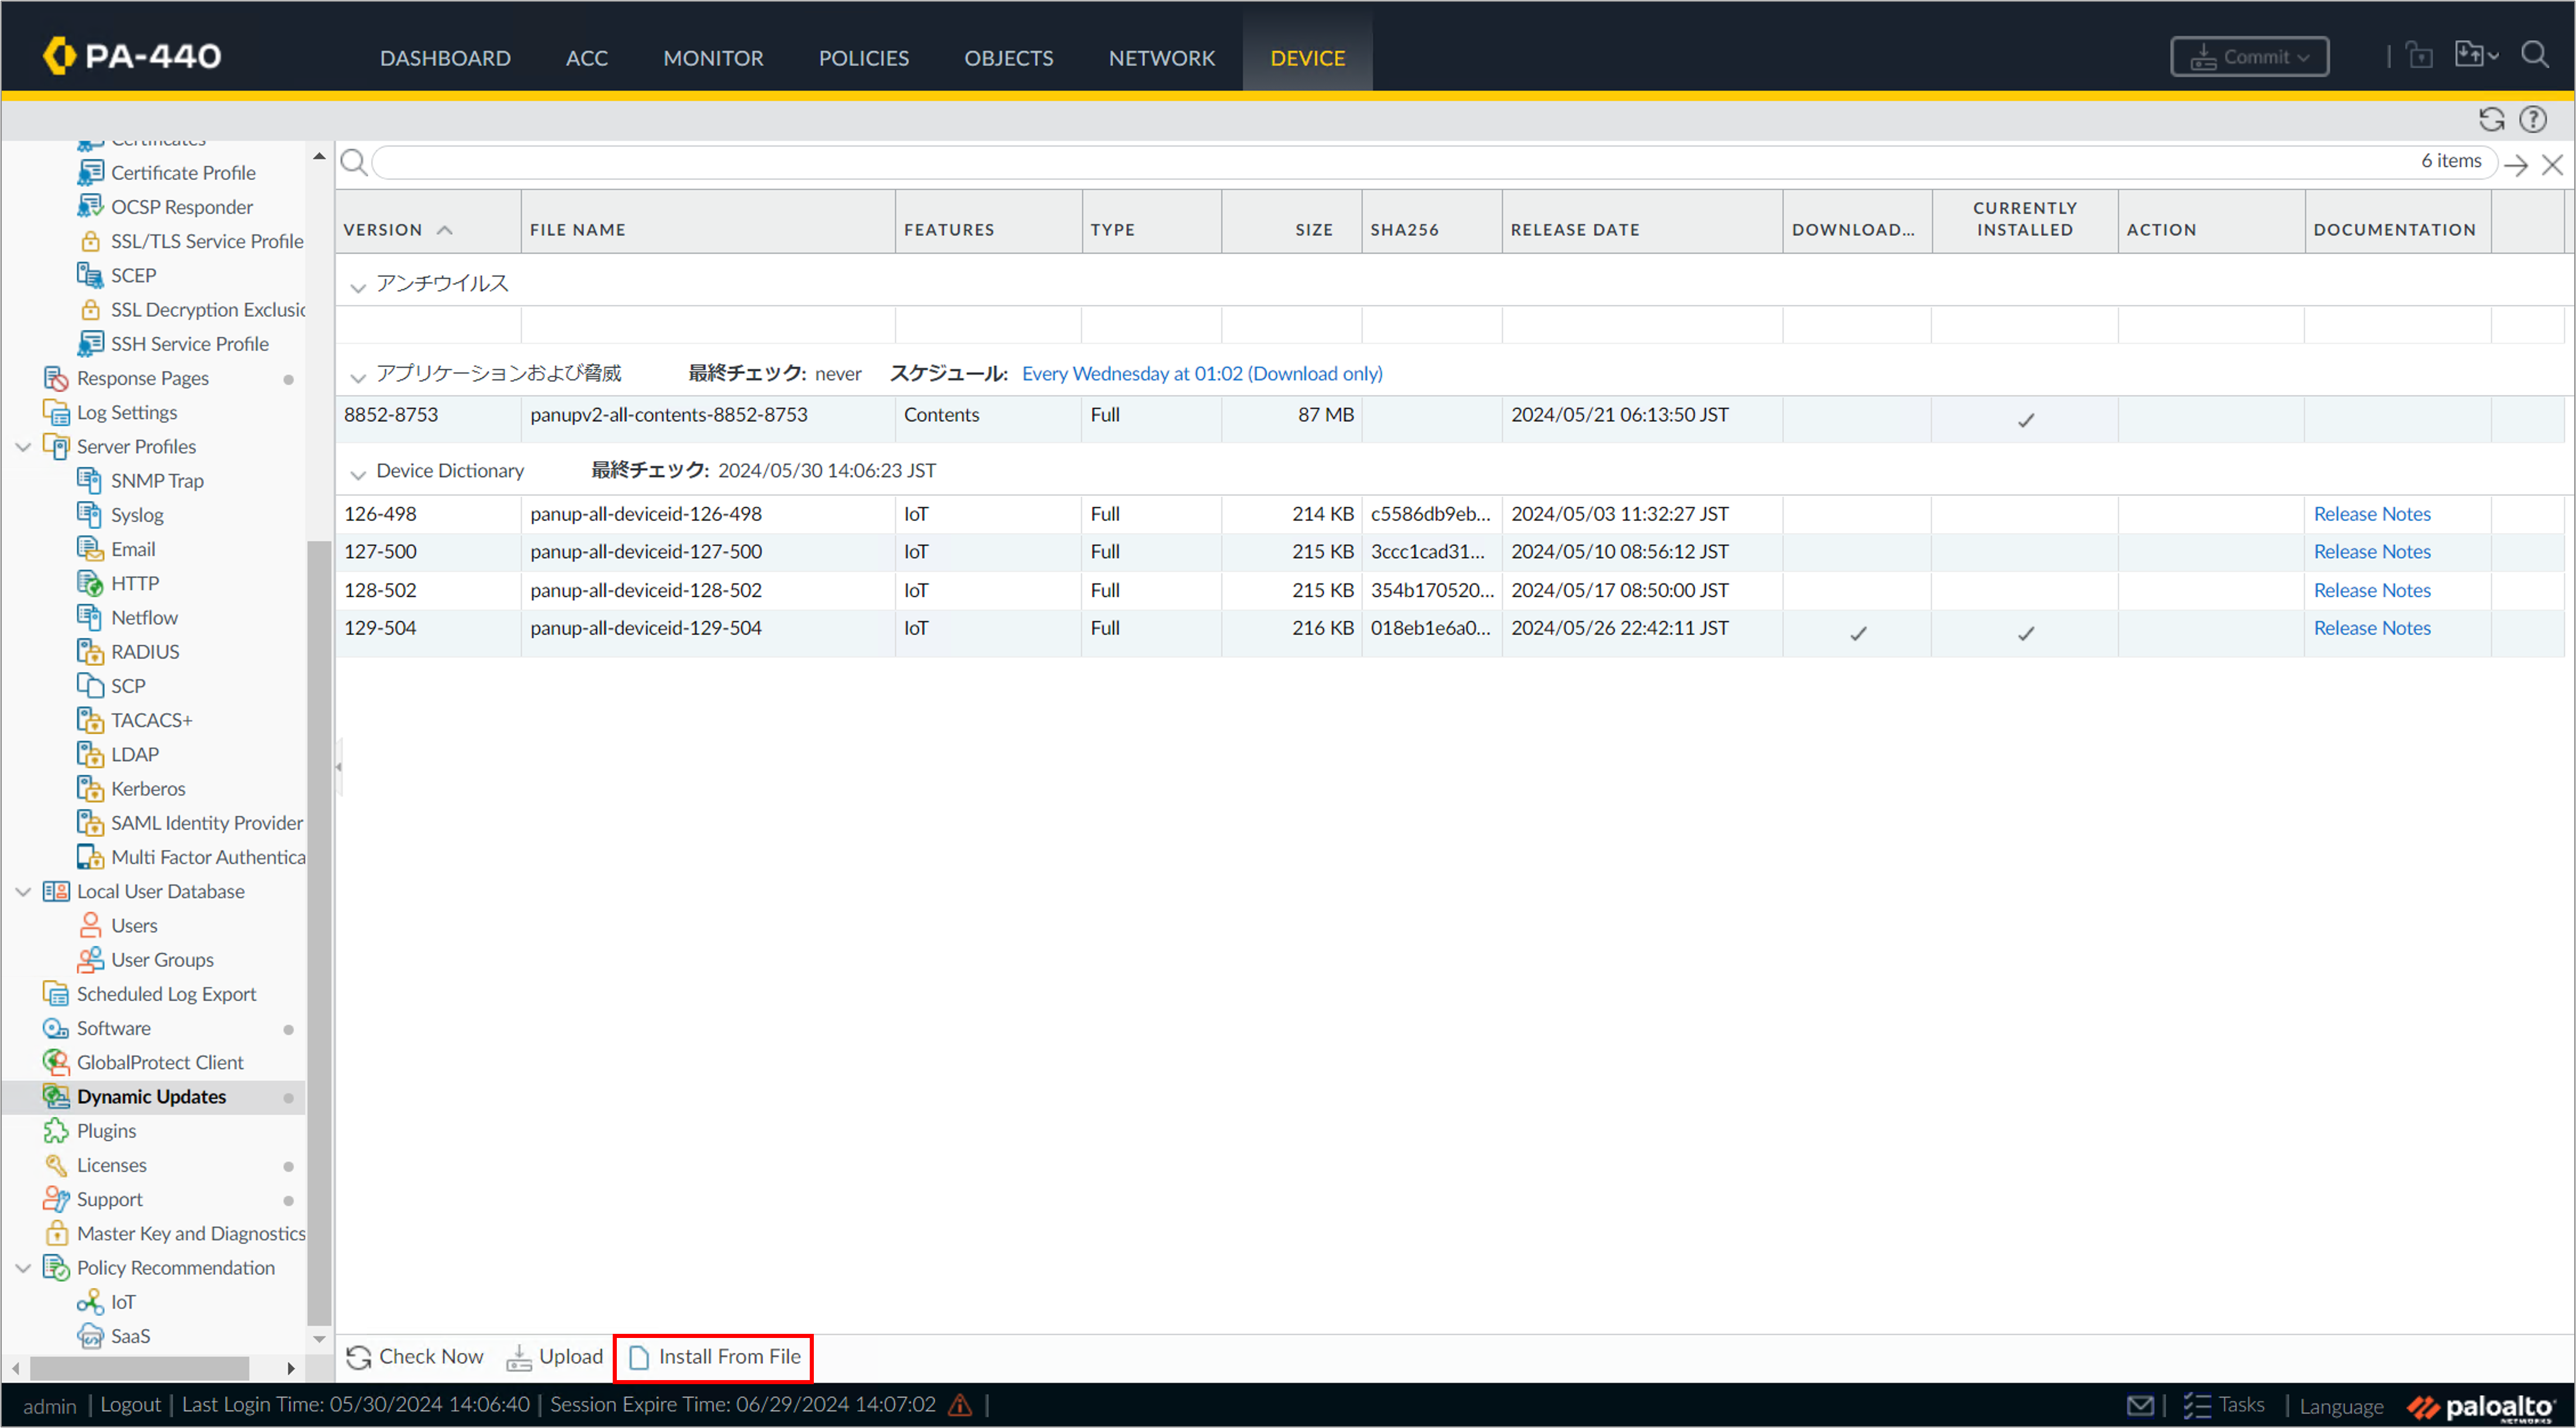Click the session warning triangle icon
The image size is (2576, 1428).
960,1405
